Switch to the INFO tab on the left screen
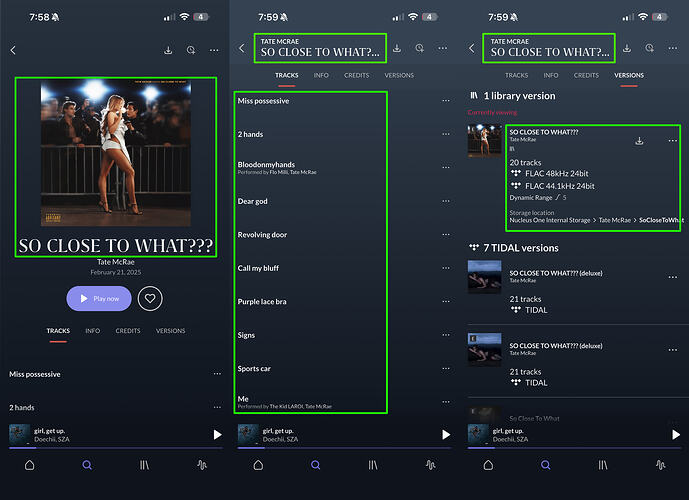 [93, 331]
